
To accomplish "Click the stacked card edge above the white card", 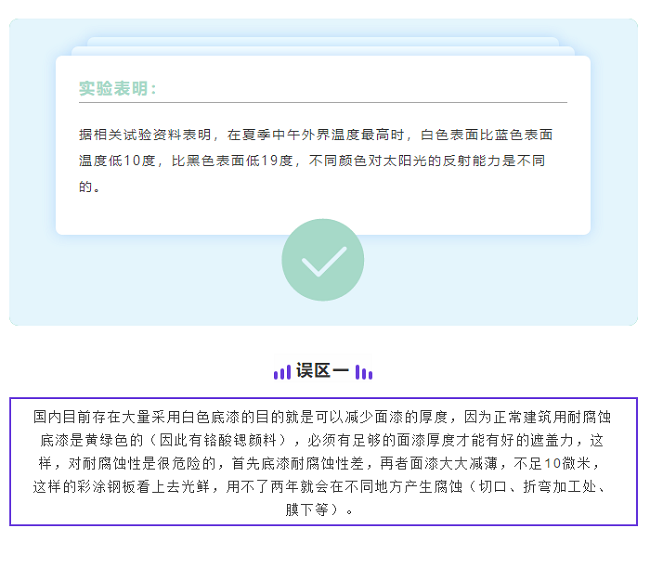I will click(x=323, y=42).
